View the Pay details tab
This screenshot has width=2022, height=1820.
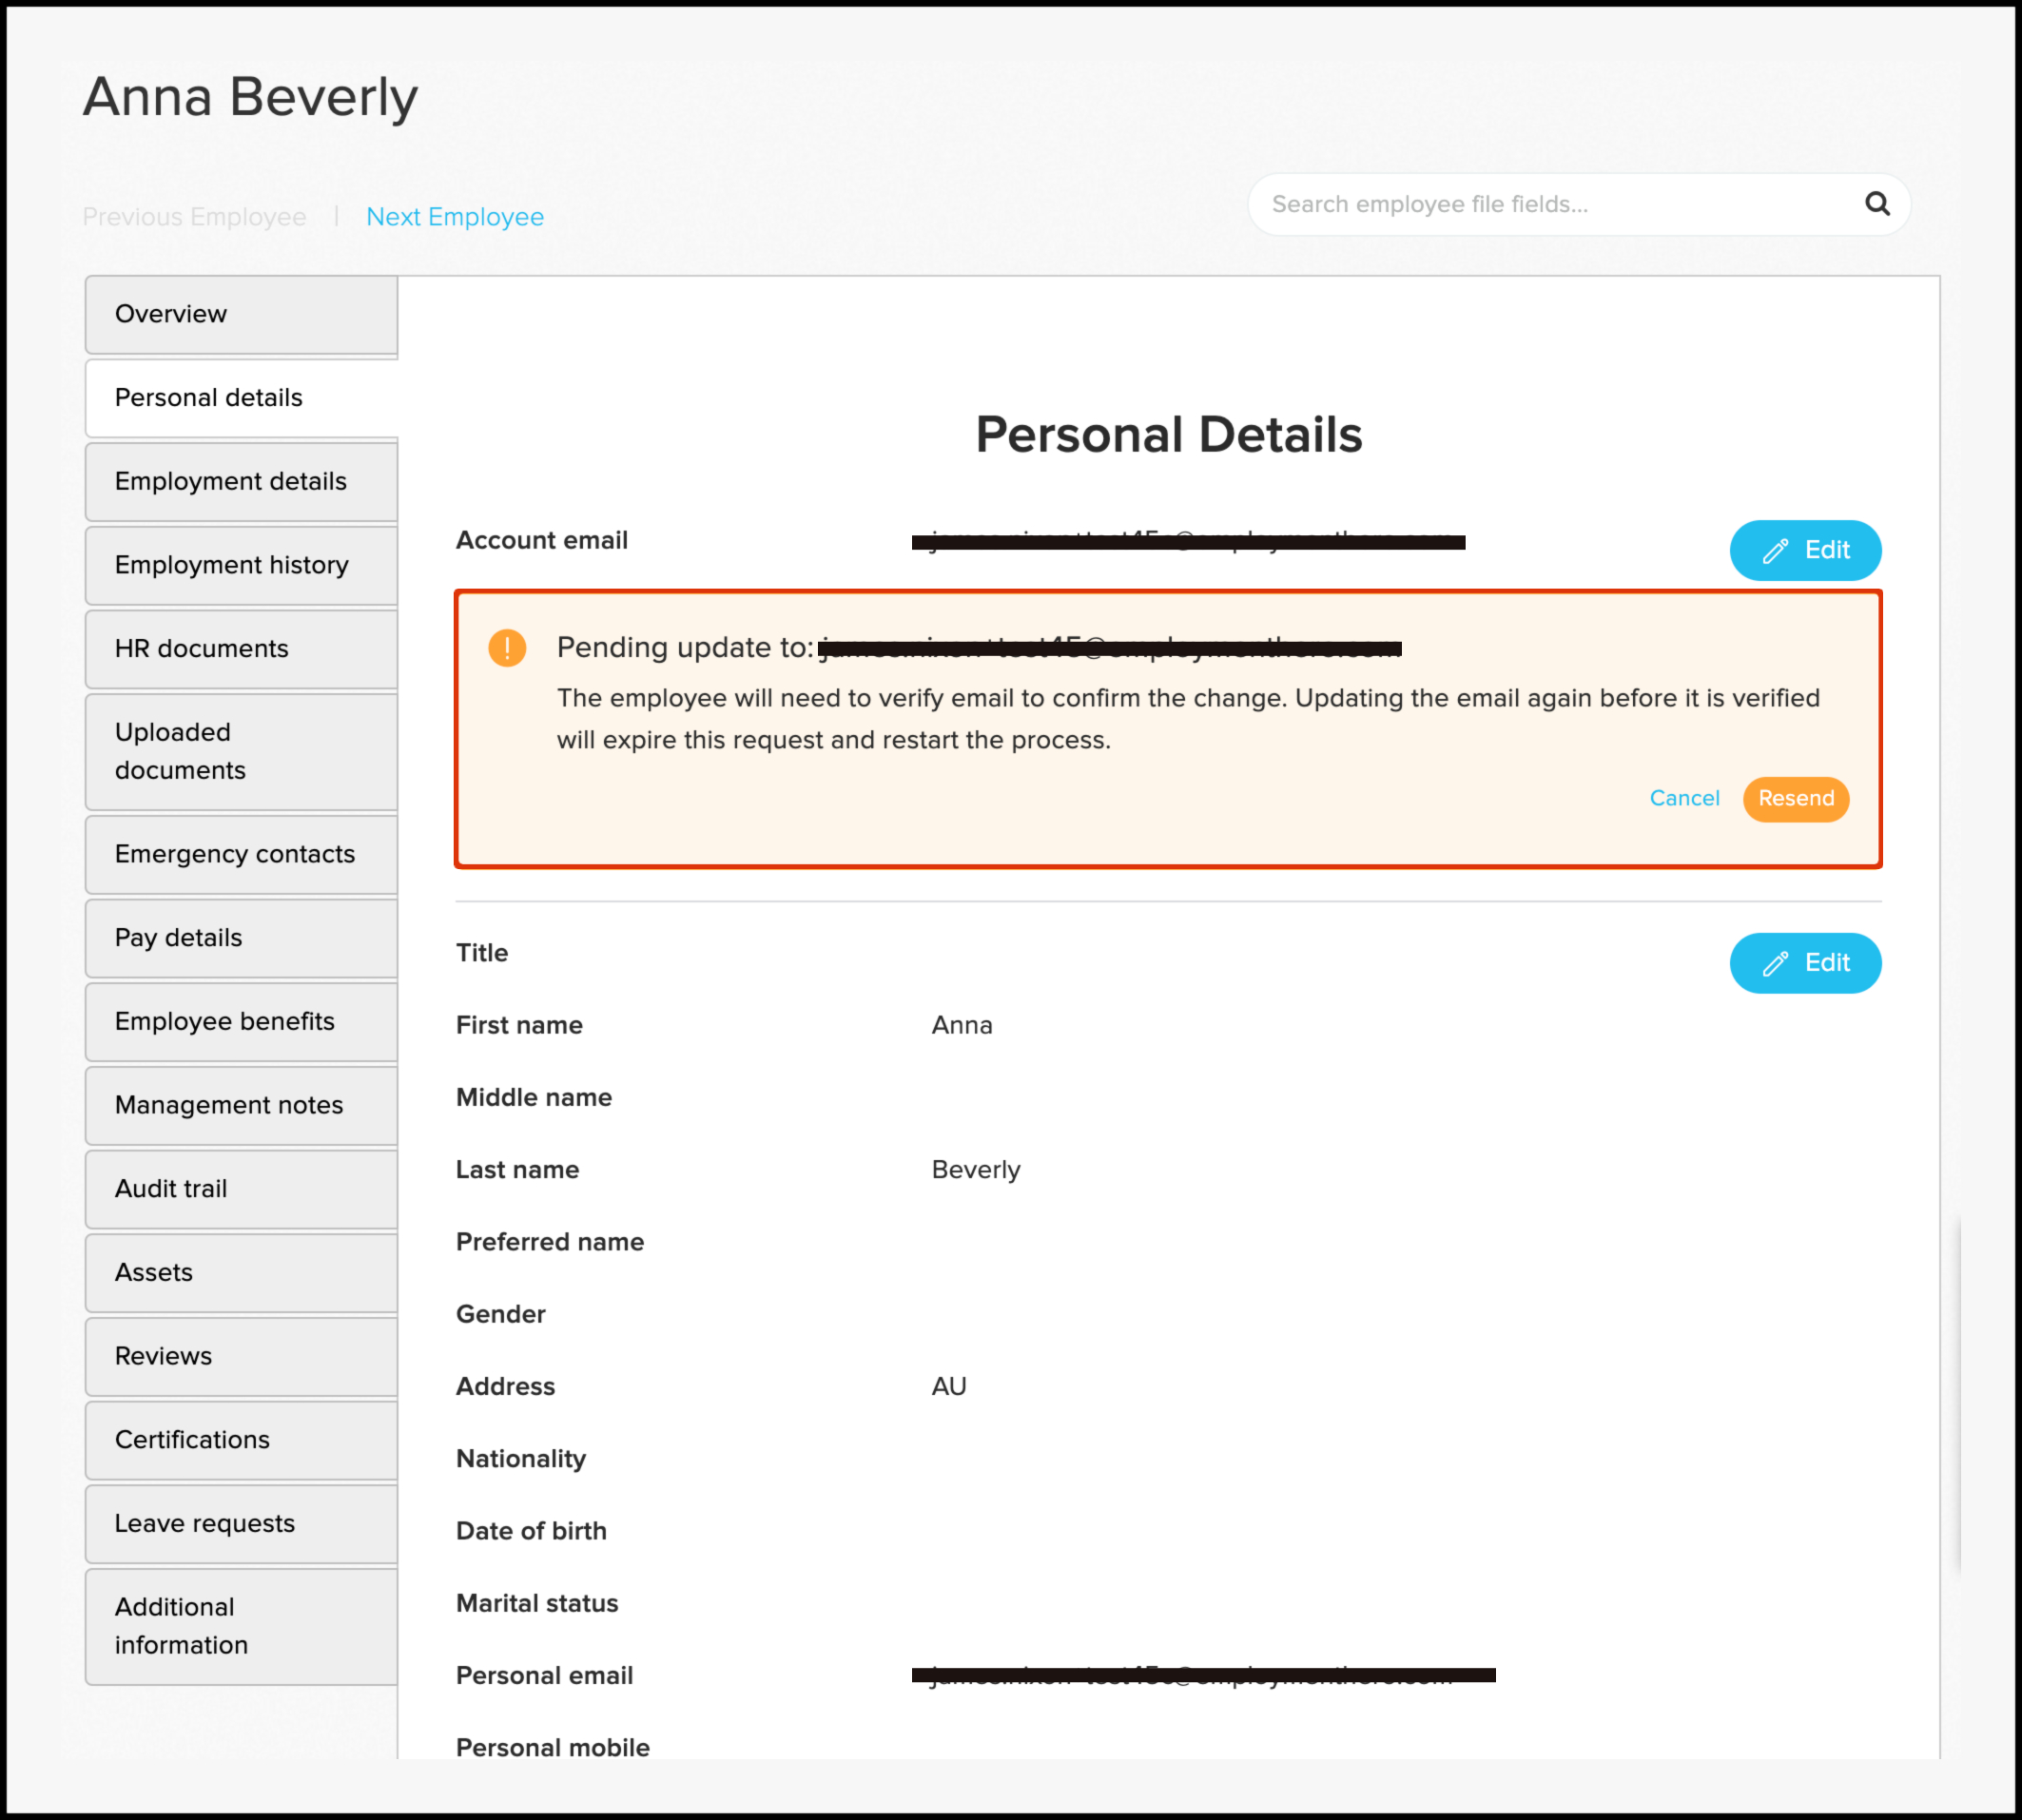242,938
